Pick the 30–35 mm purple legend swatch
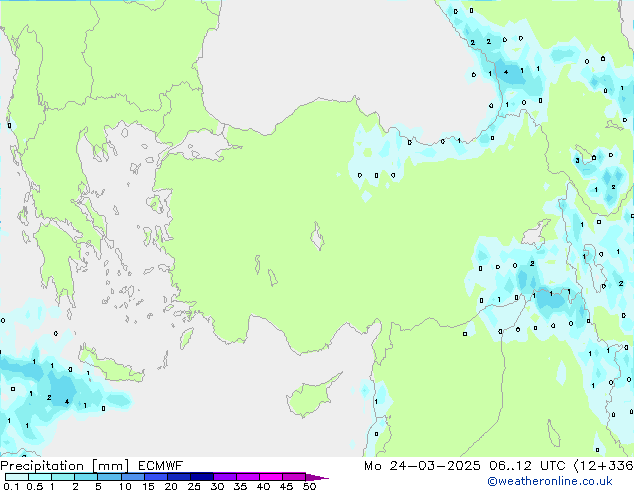Screen dimensions: 634x490 pyautogui.click(x=225, y=477)
